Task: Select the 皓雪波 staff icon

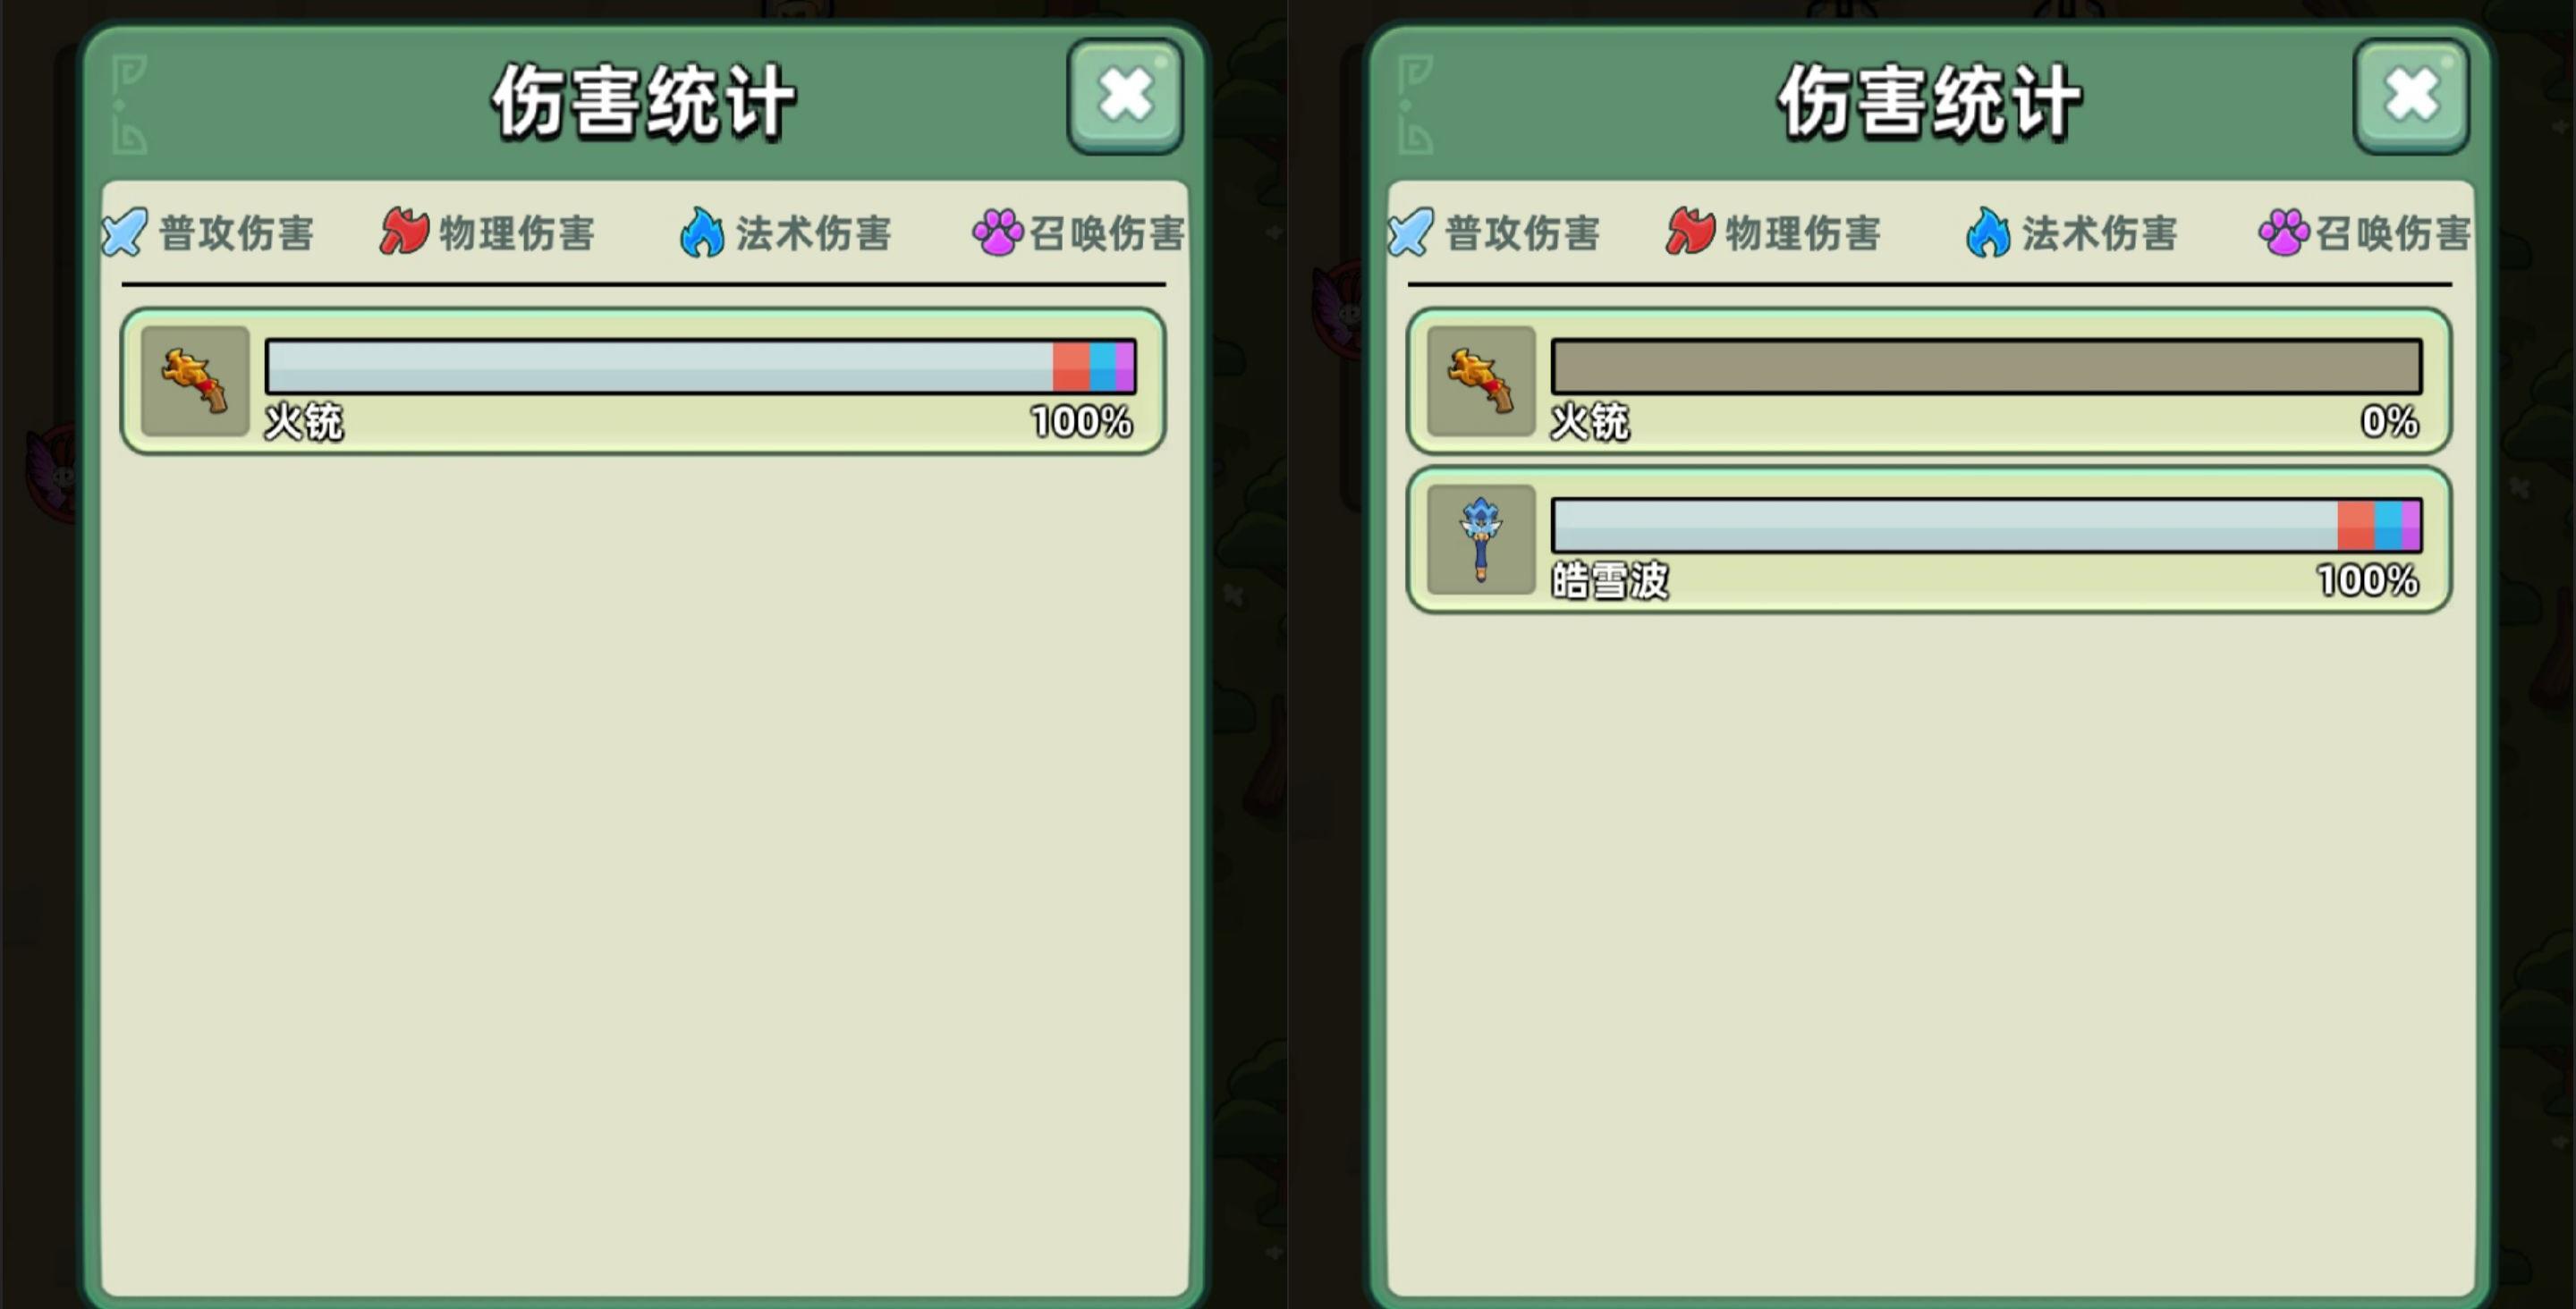Action: coord(1481,540)
